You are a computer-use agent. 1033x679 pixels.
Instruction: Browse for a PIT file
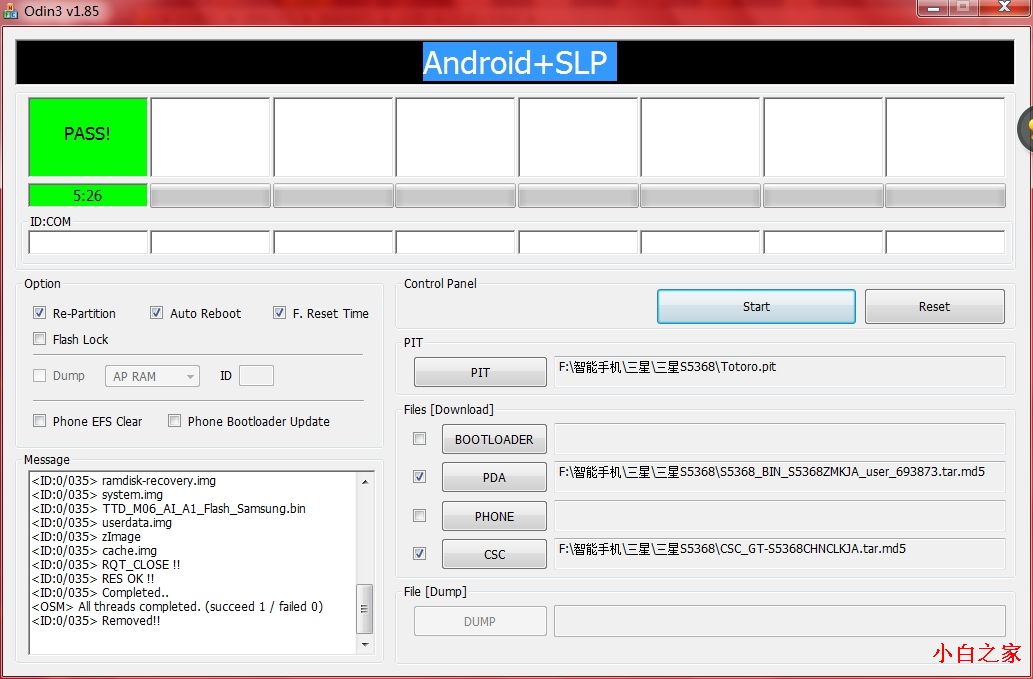point(480,372)
